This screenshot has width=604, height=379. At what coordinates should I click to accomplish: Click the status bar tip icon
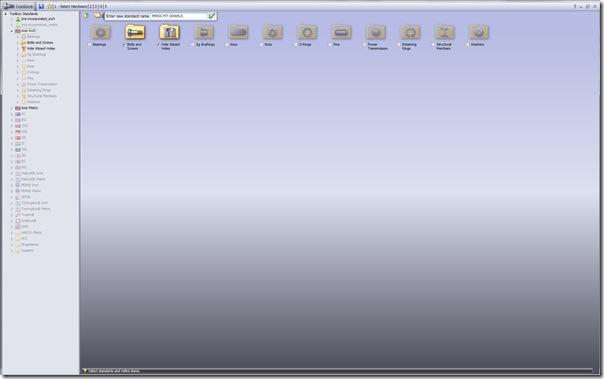tap(85, 371)
